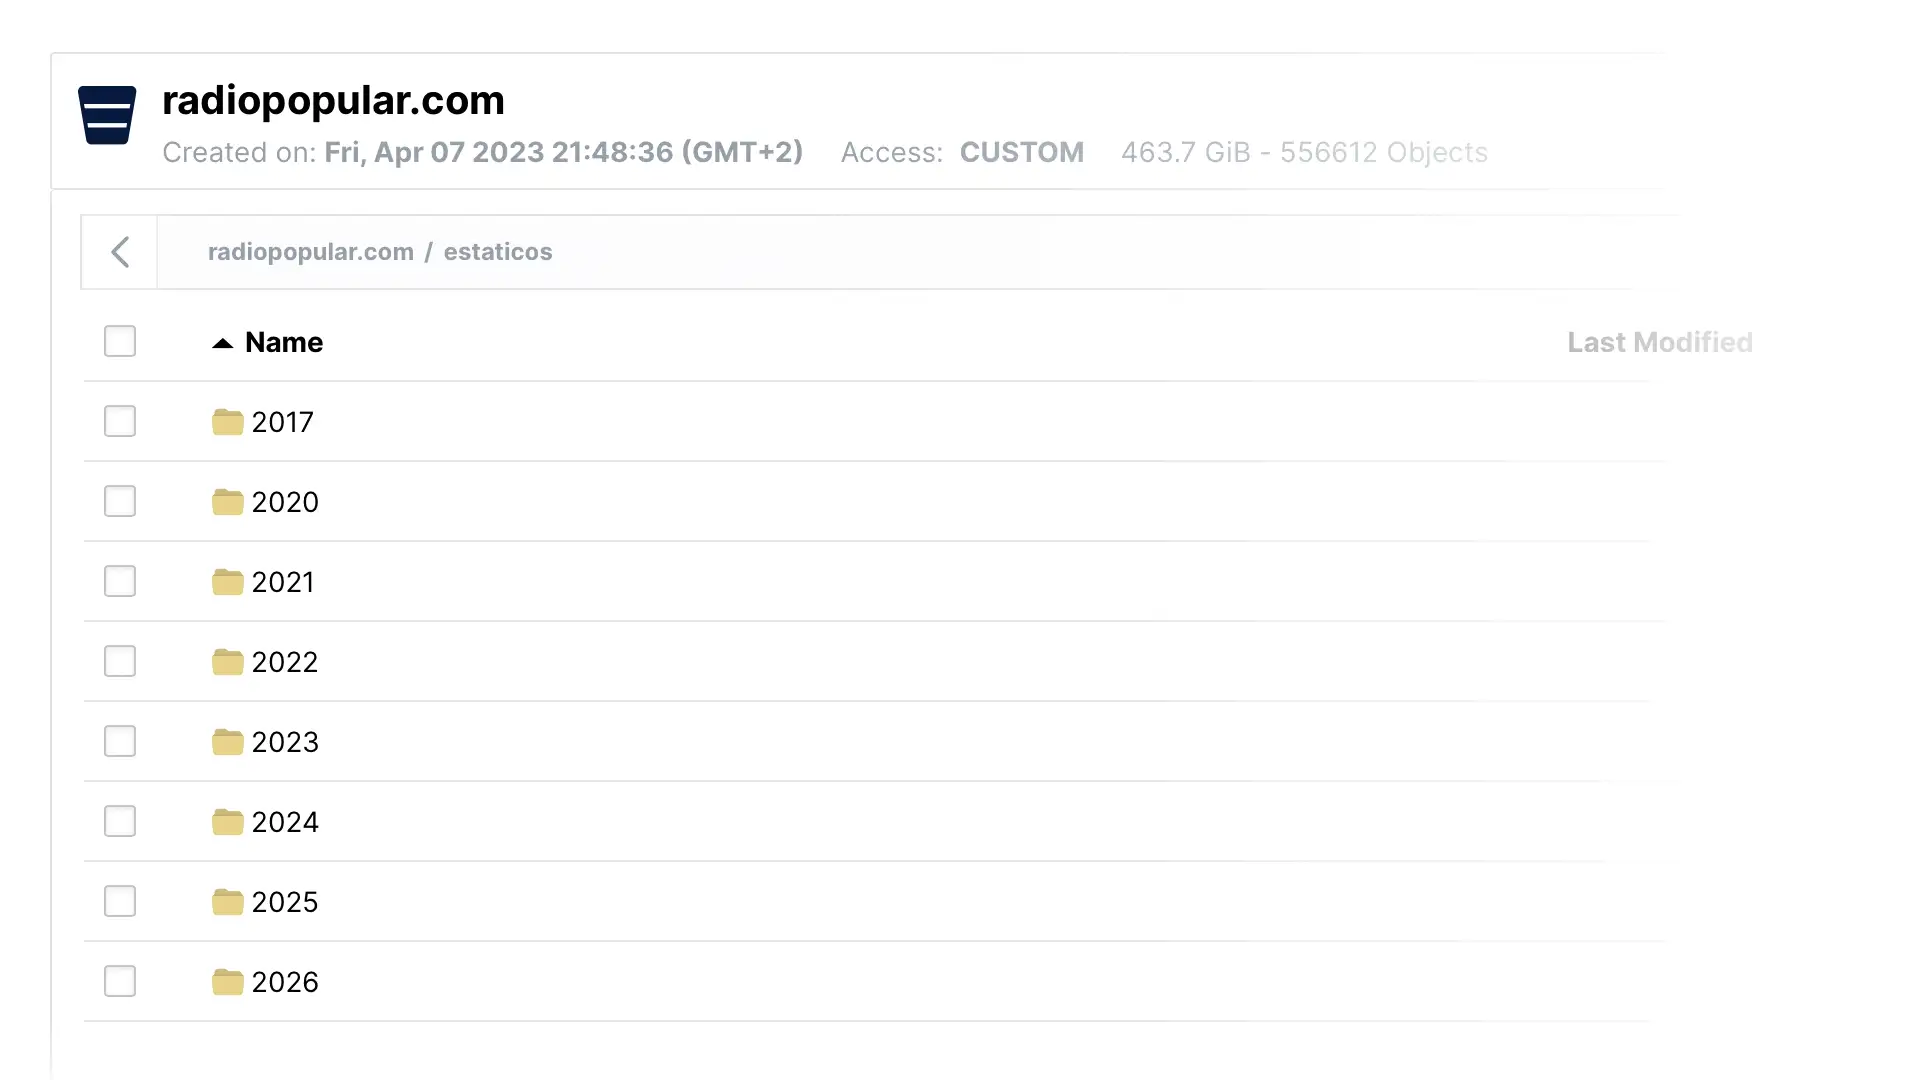Check the box for folder 2021
1920x1080 pixels.
tap(120, 581)
